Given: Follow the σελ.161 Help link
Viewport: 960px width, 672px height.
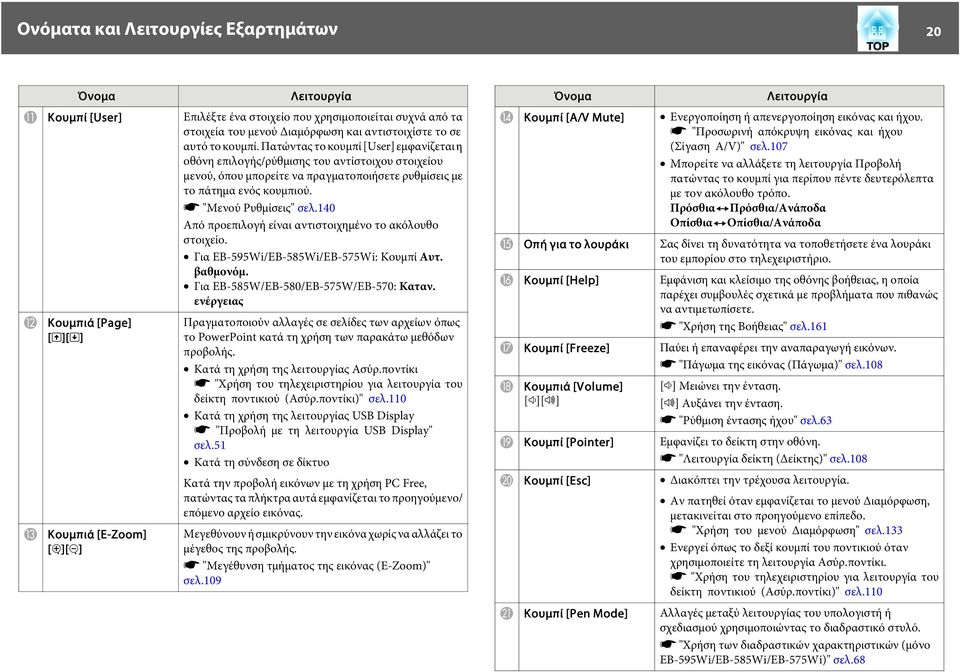Looking at the screenshot, I should tap(808, 327).
